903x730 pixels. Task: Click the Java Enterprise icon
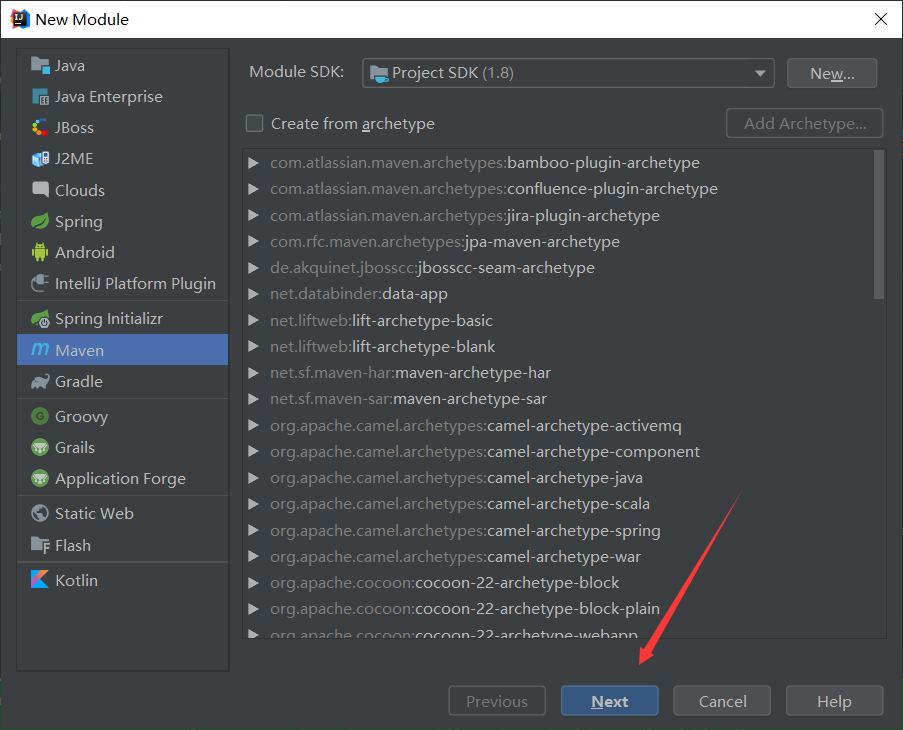40,97
